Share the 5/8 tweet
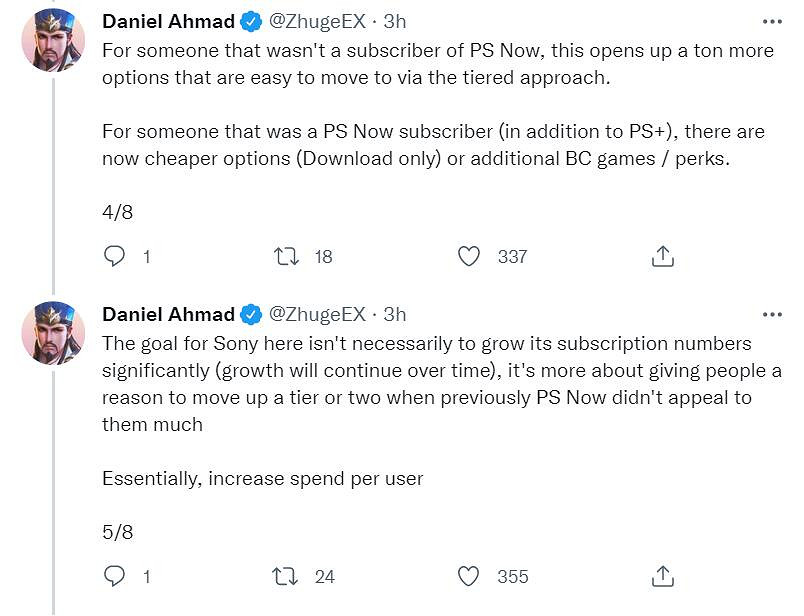 point(662,576)
